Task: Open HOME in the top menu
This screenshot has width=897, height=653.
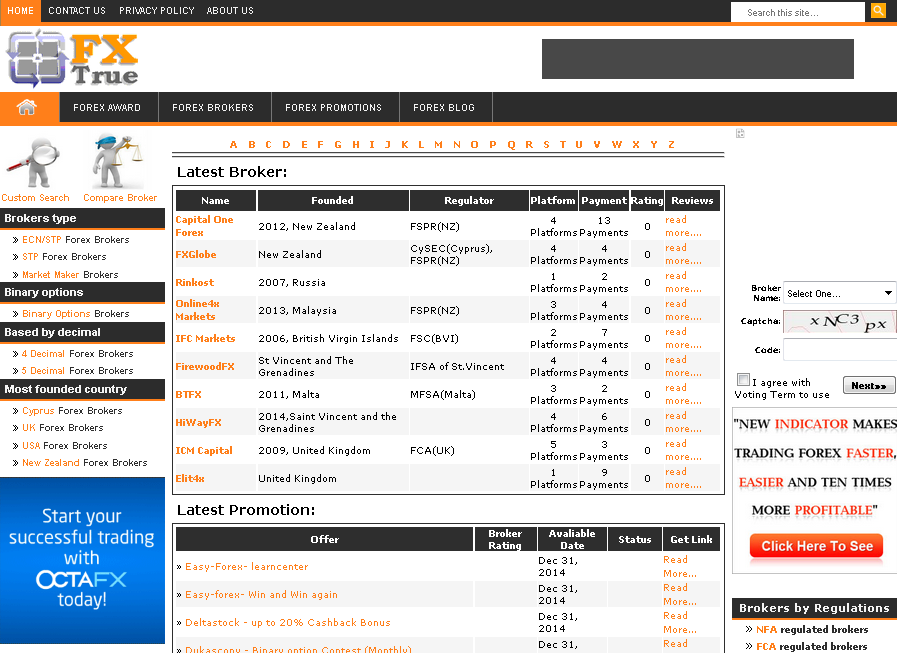Action: click(21, 11)
